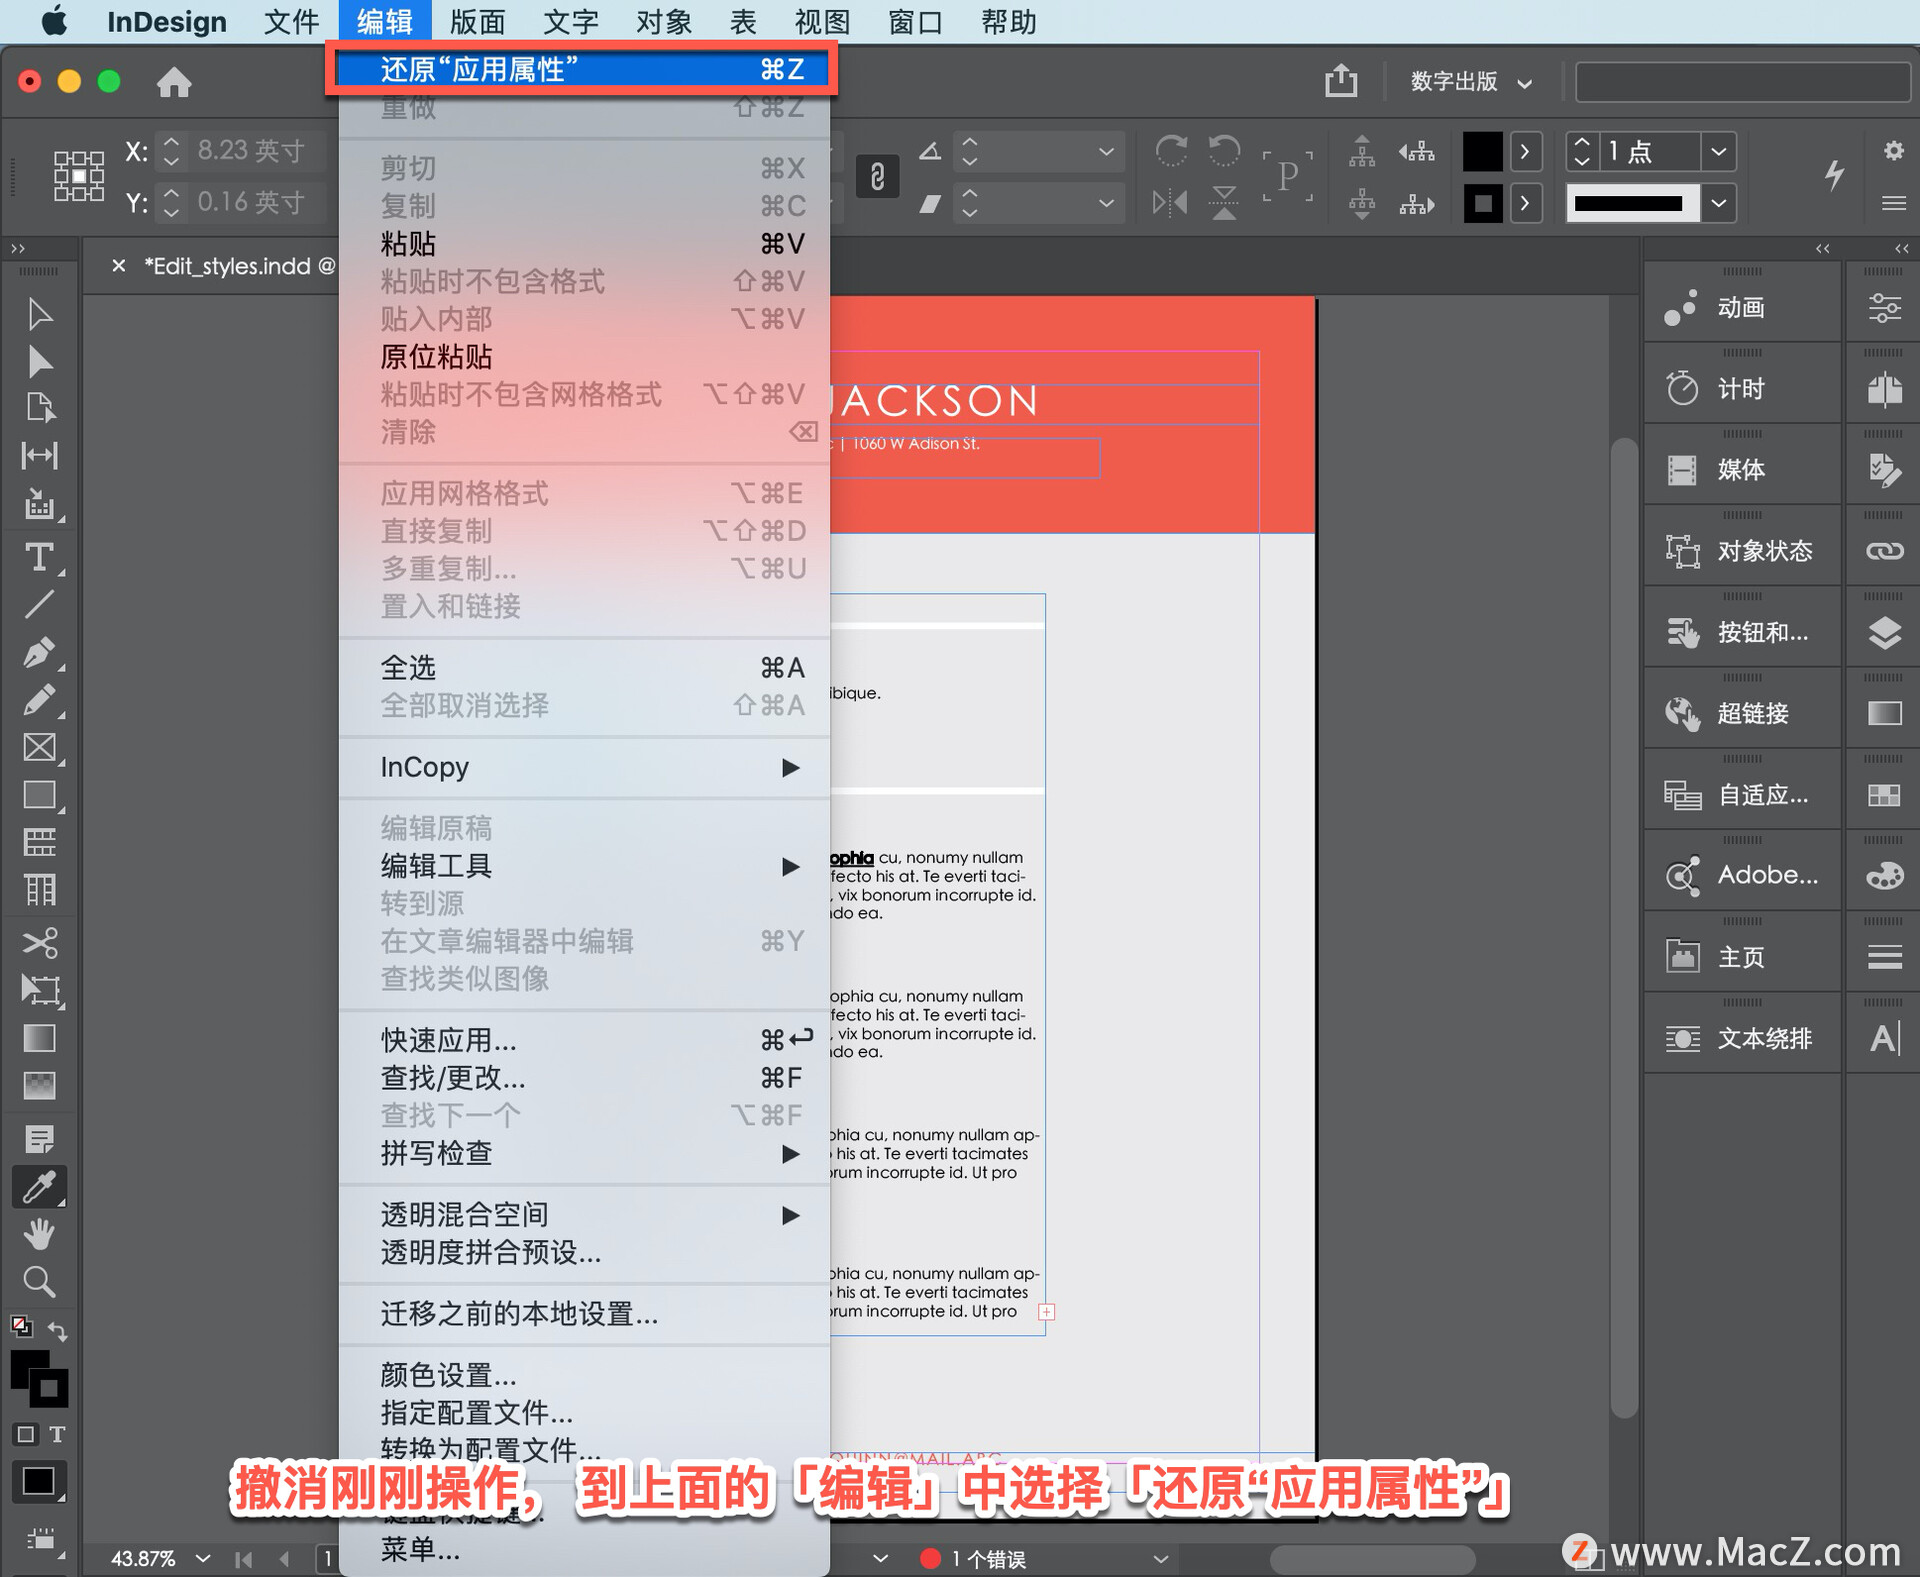Image resolution: width=1920 pixels, height=1577 pixels.
Task: Select the Pen tool
Action: [x=39, y=652]
